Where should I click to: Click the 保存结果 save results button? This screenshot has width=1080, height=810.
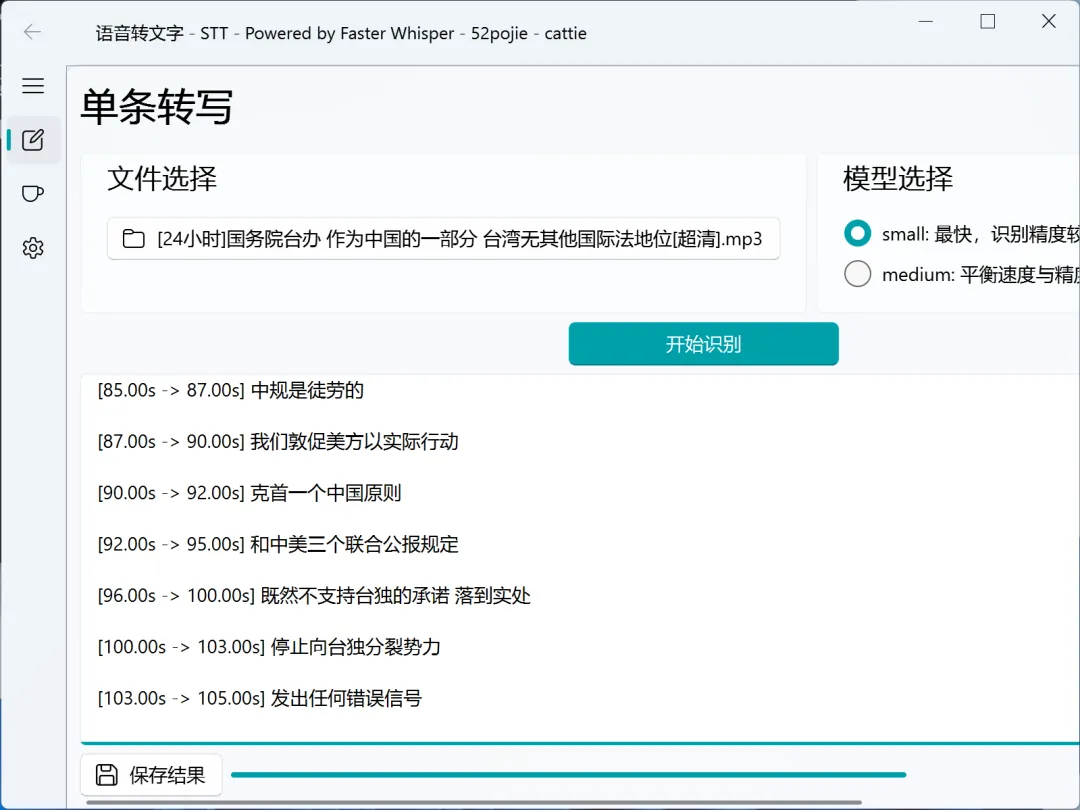(x=150, y=774)
